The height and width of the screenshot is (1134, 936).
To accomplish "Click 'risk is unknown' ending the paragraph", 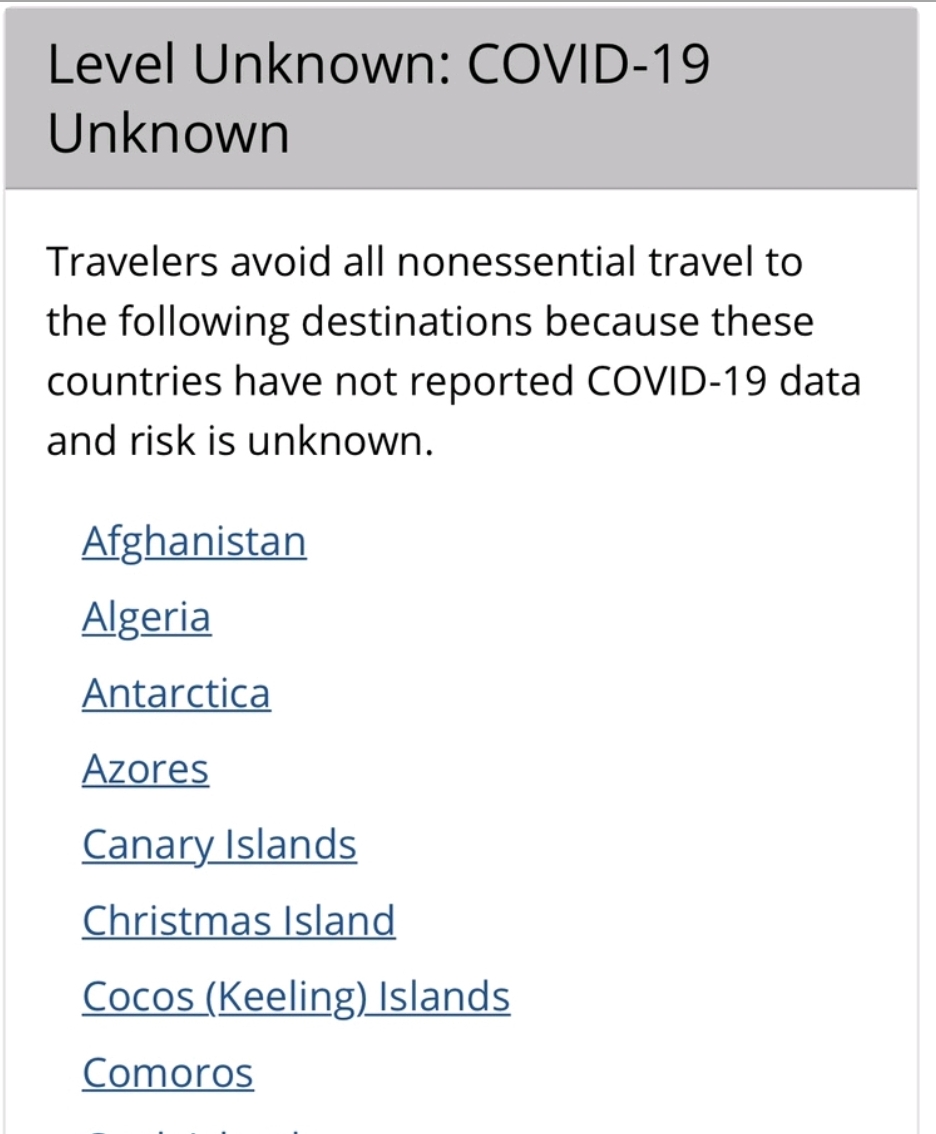I will (x=281, y=441).
